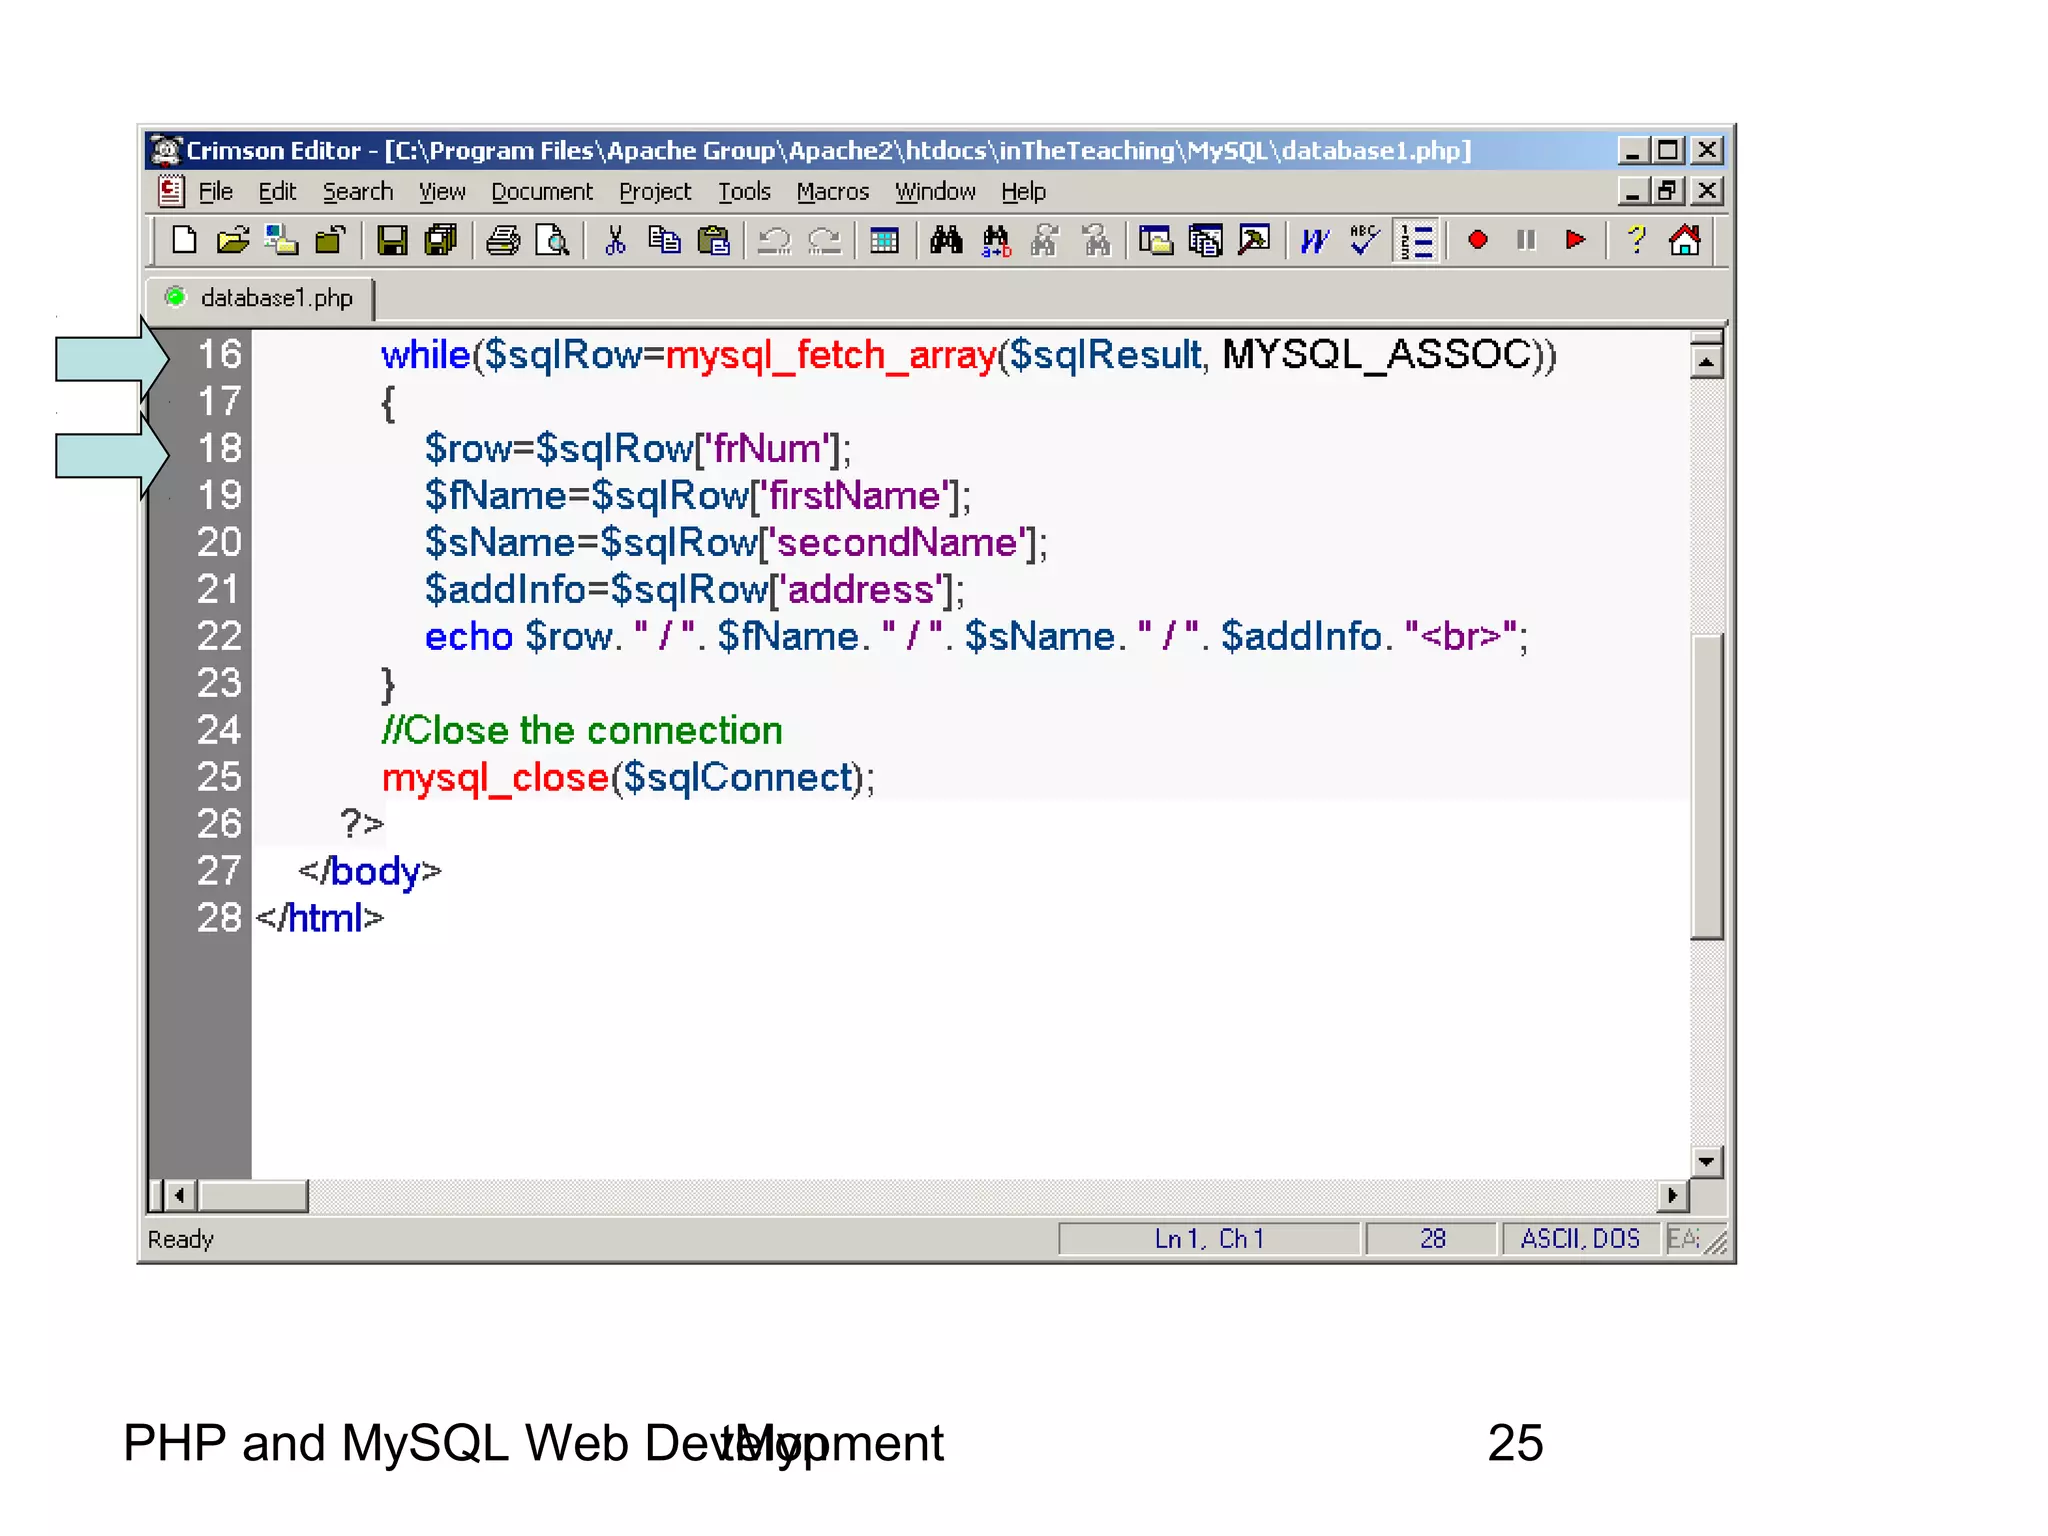This screenshot has width=2048, height=1536.
Task: Click the horizontal scrollbar thumb
Action: click(253, 1195)
